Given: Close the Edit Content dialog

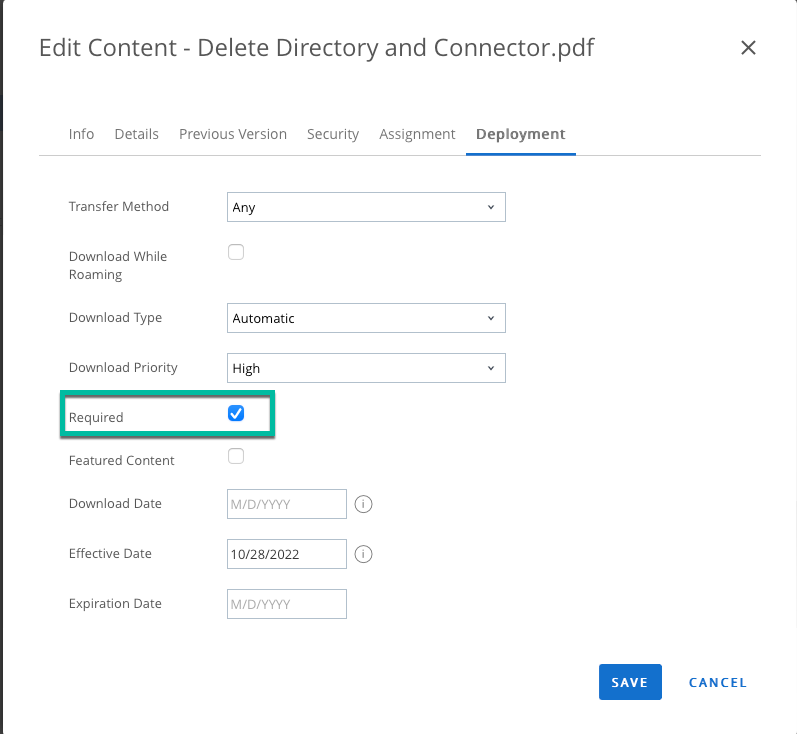Looking at the screenshot, I should tap(748, 47).
